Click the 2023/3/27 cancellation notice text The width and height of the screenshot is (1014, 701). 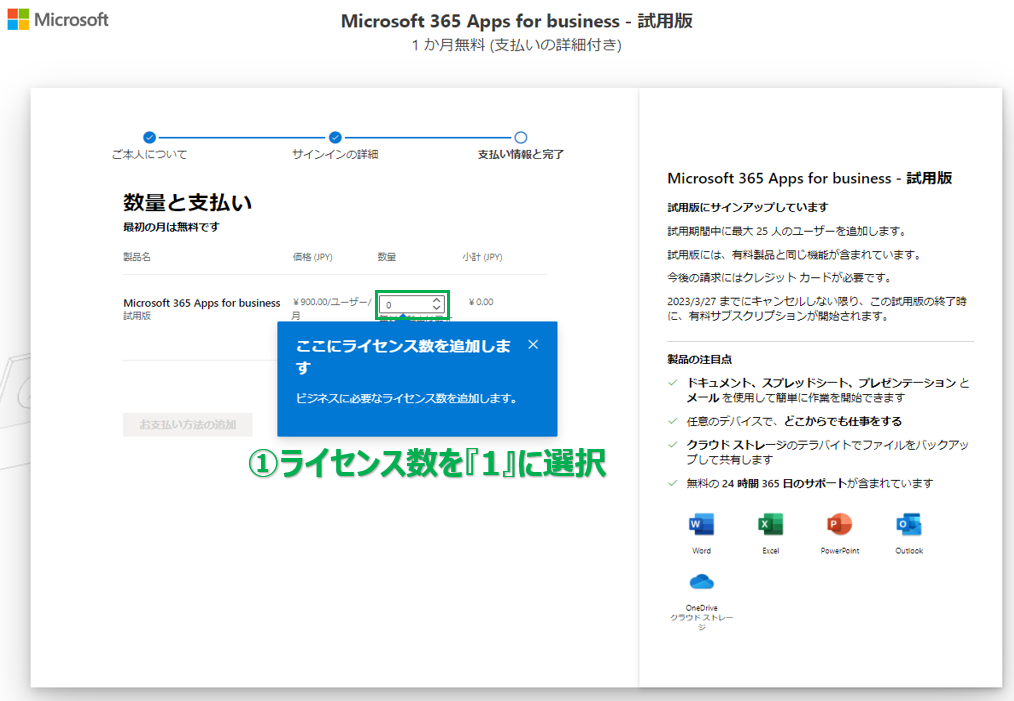(817, 308)
